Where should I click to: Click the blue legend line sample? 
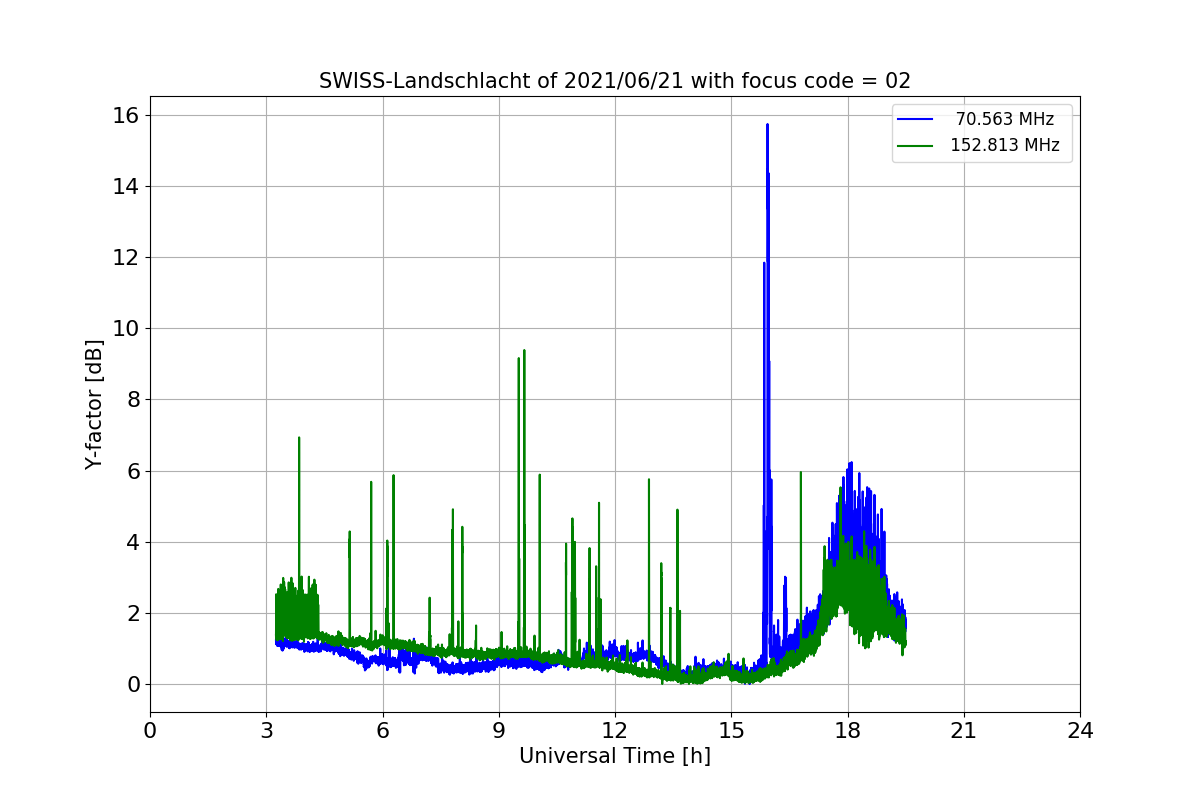(x=915, y=119)
